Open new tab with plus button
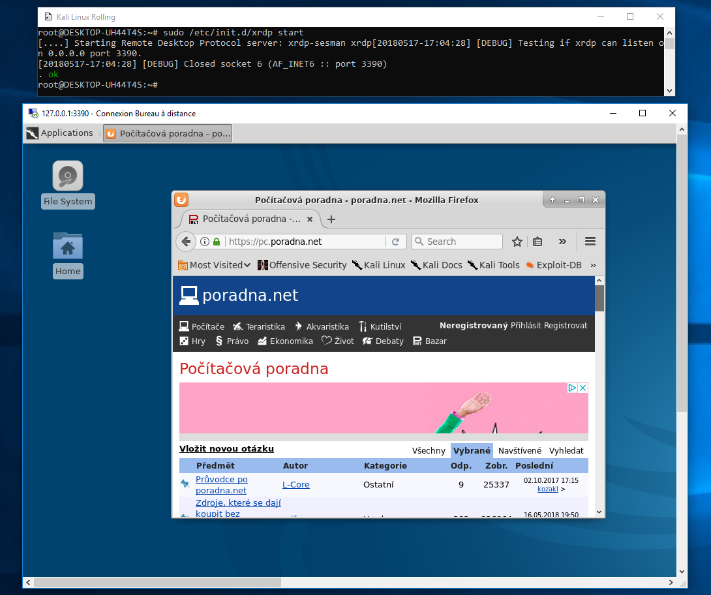711x595 pixels. (x=331, y=219)
